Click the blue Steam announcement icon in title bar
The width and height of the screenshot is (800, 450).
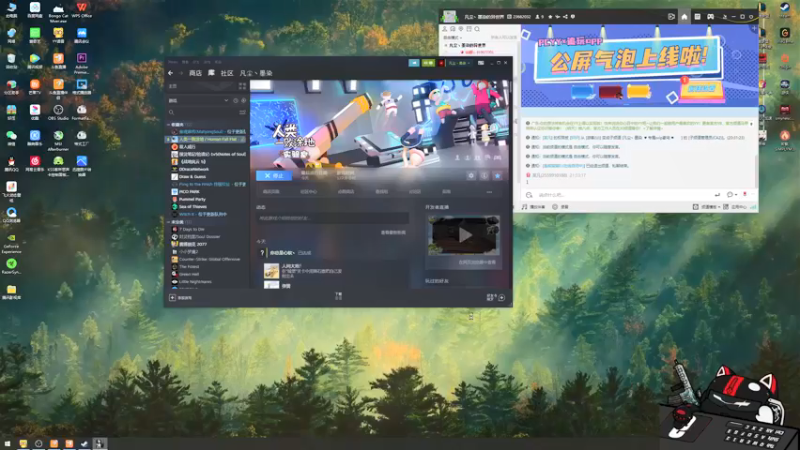(x=414, y=63)
